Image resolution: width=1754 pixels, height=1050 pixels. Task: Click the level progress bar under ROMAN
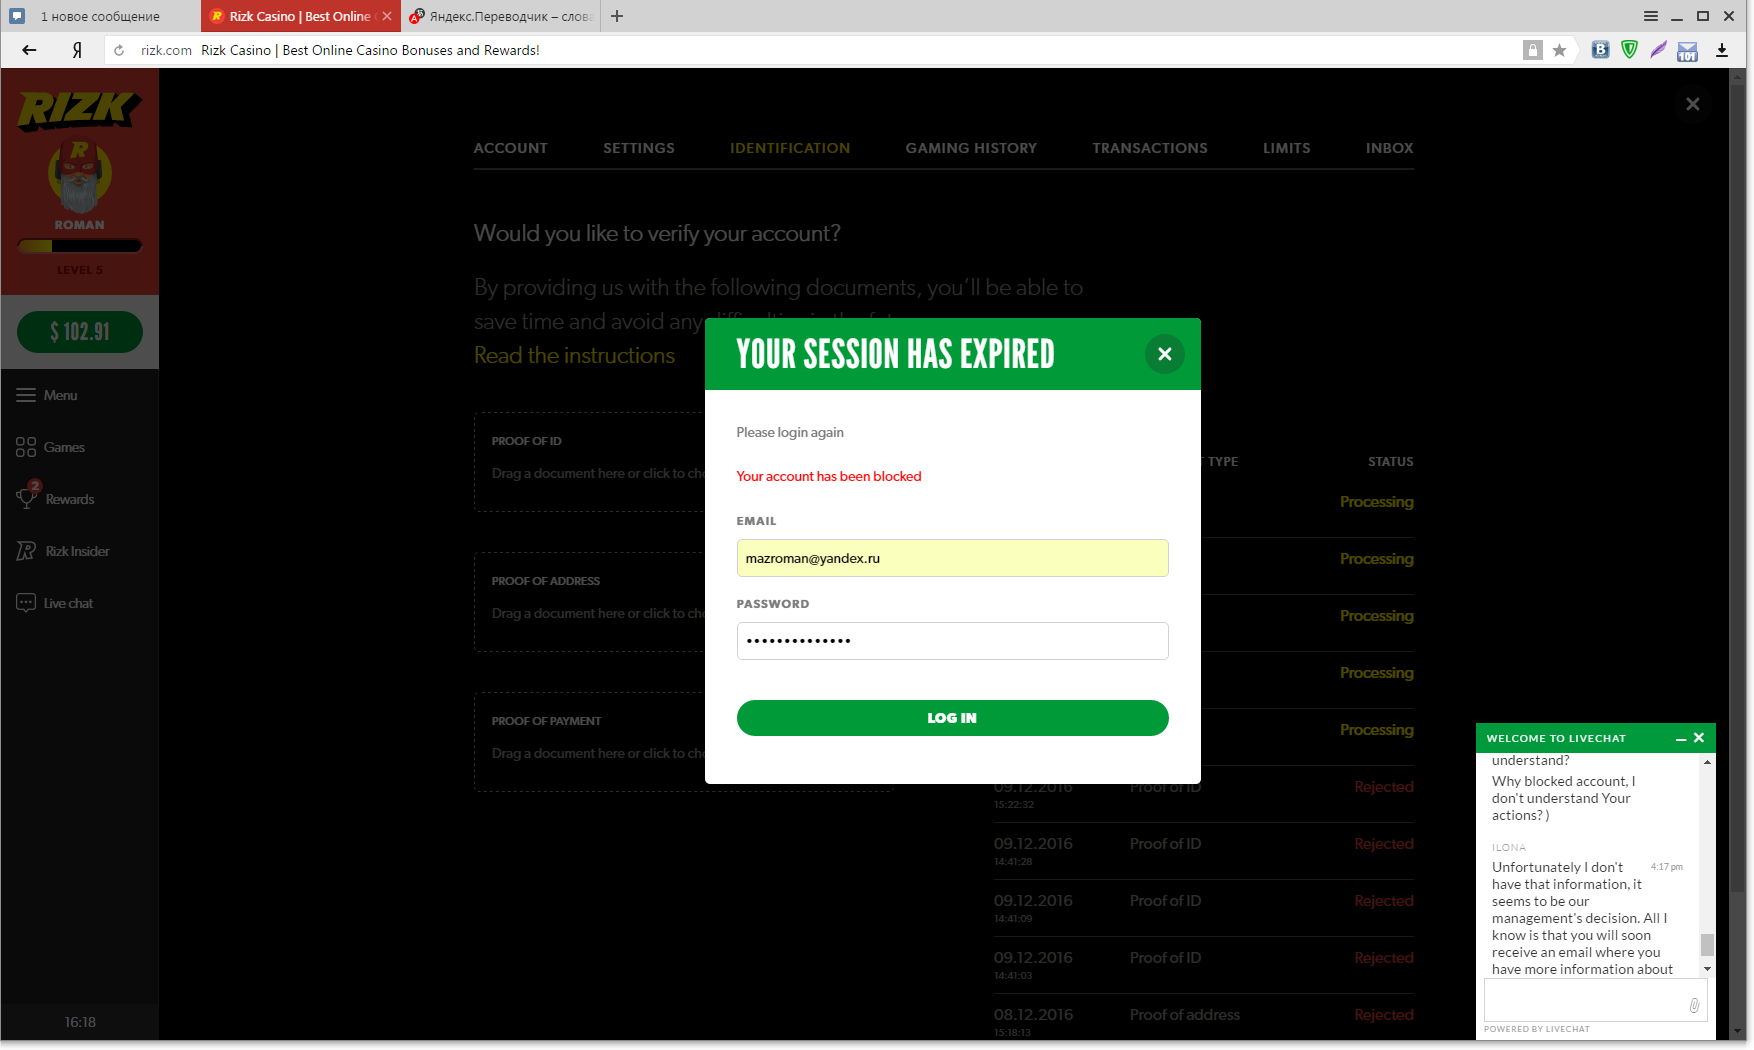click(80, 246)
